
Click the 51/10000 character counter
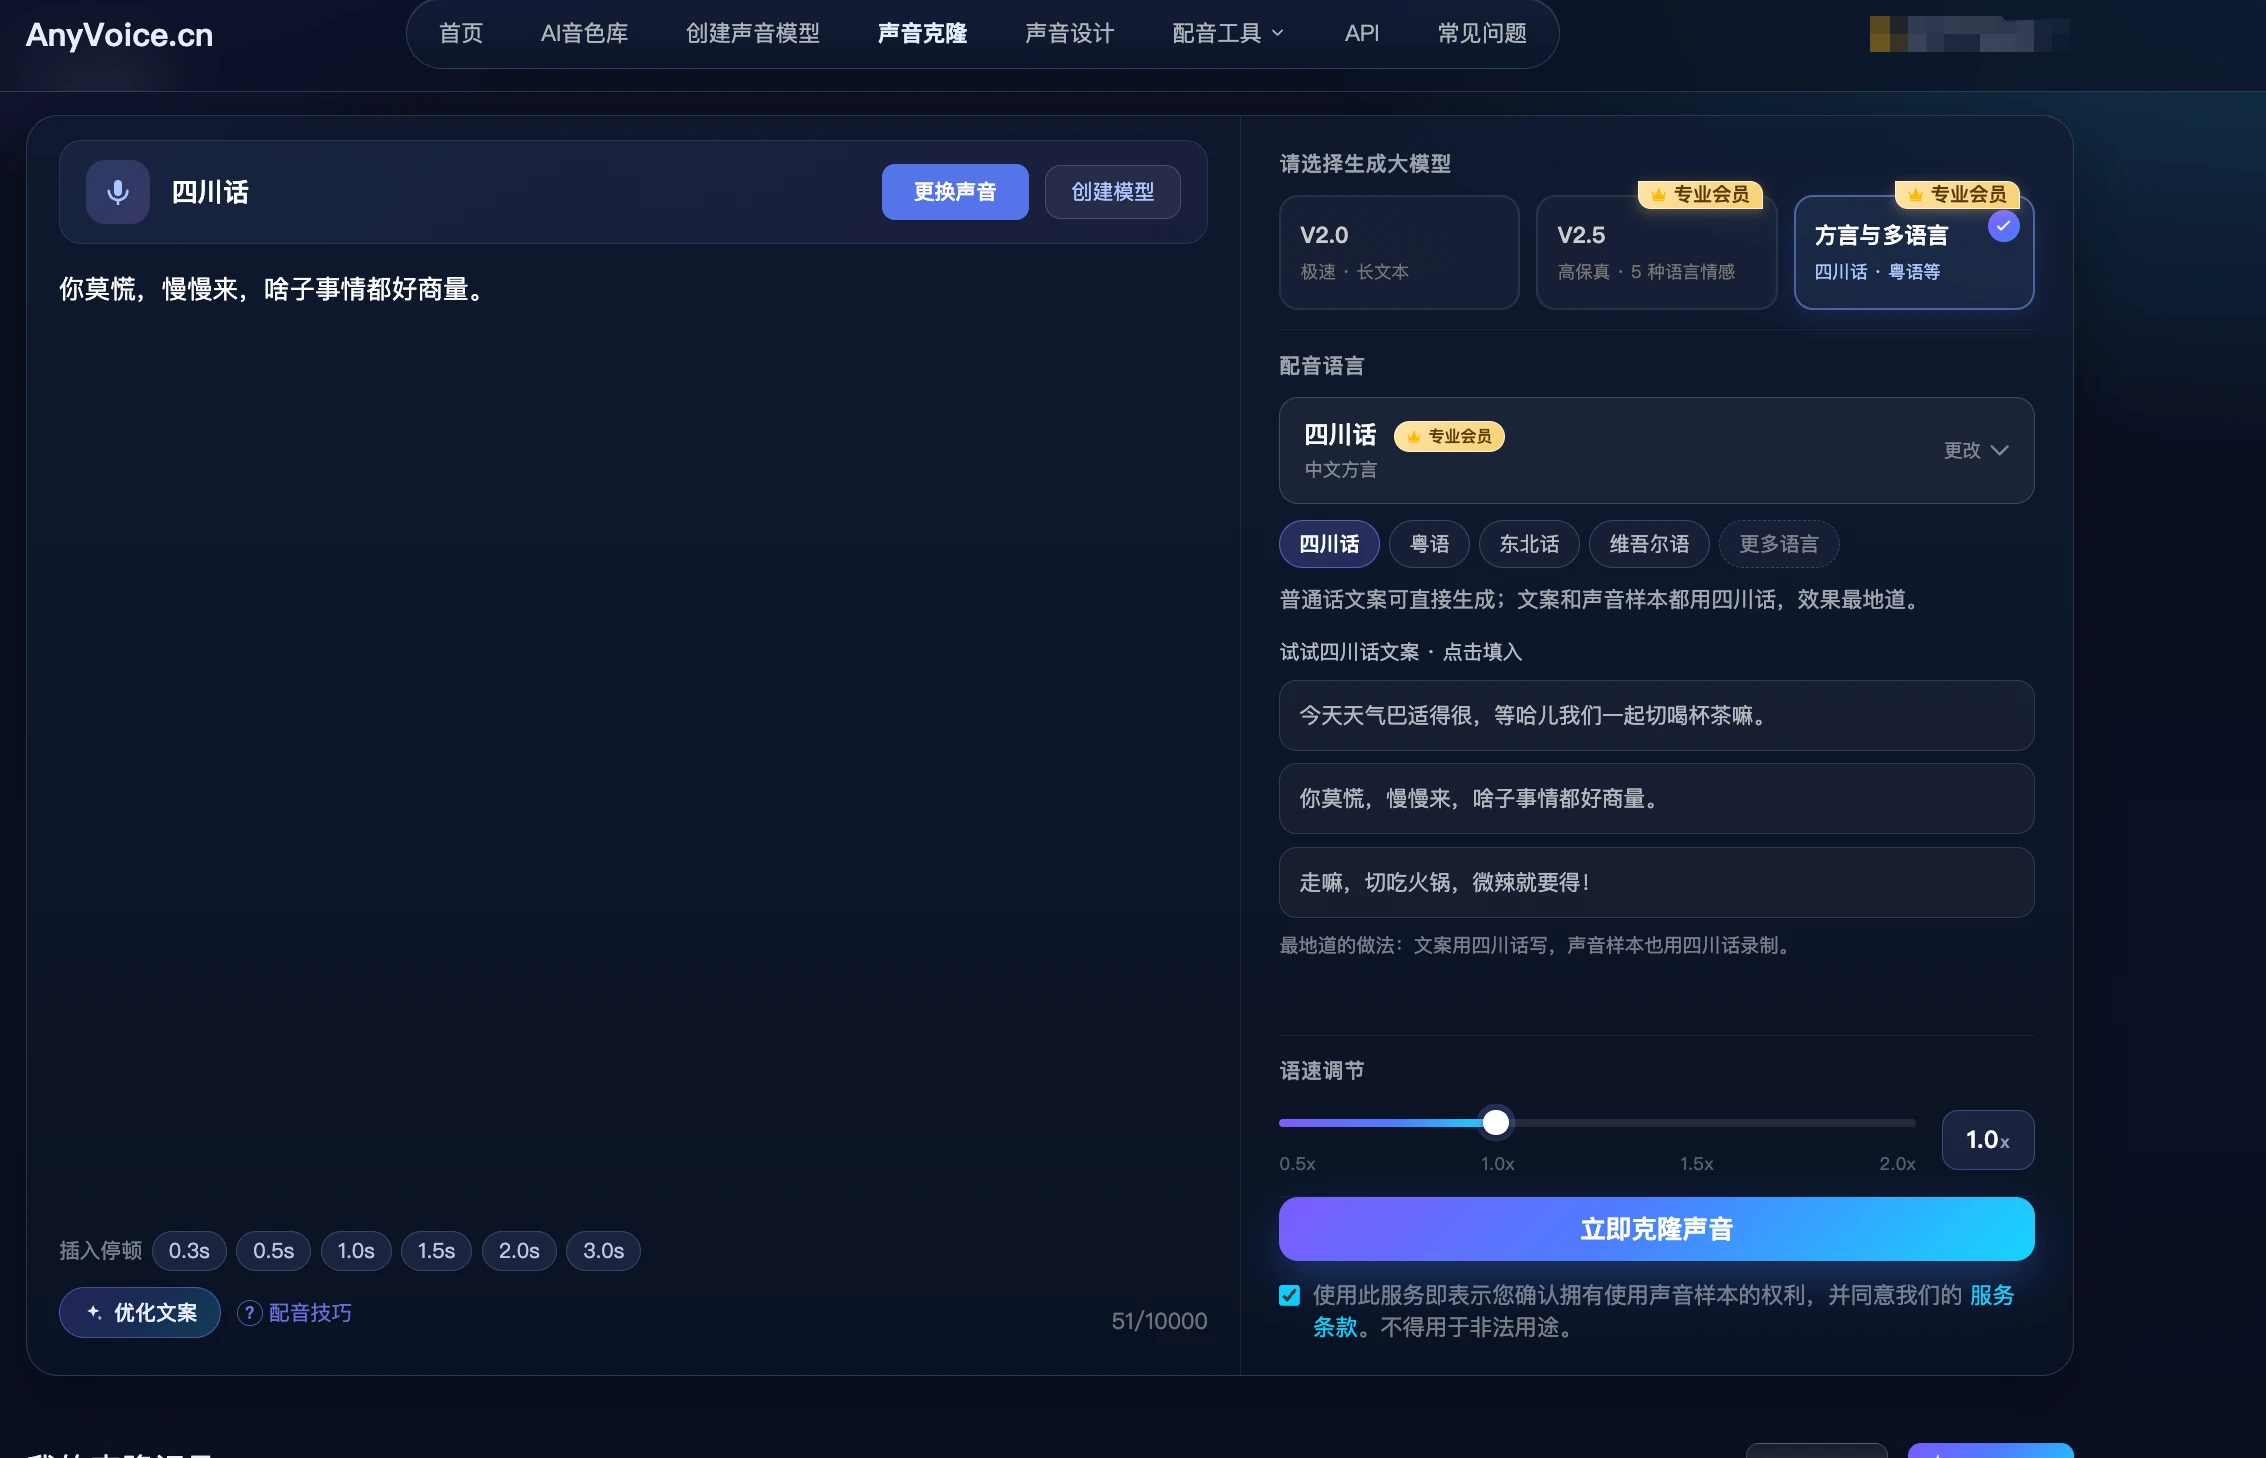pyautogui.click(x=1159, y=1321)
